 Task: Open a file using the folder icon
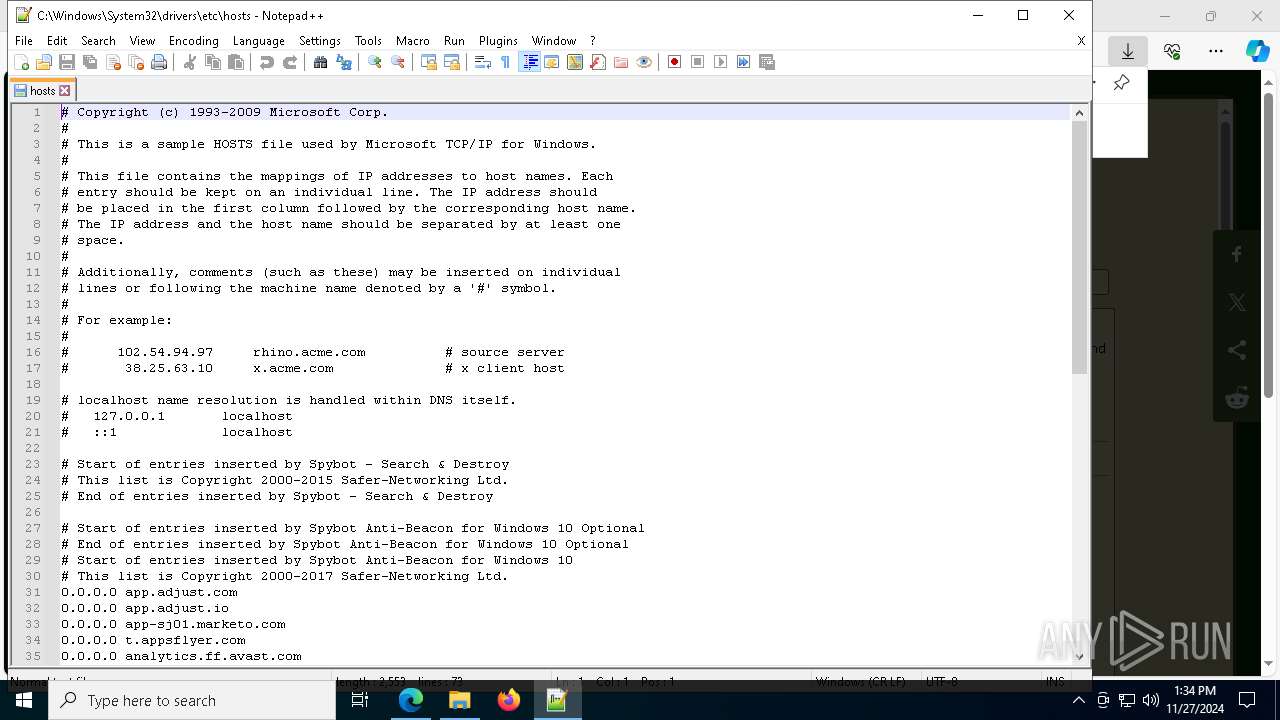[44, 62]
